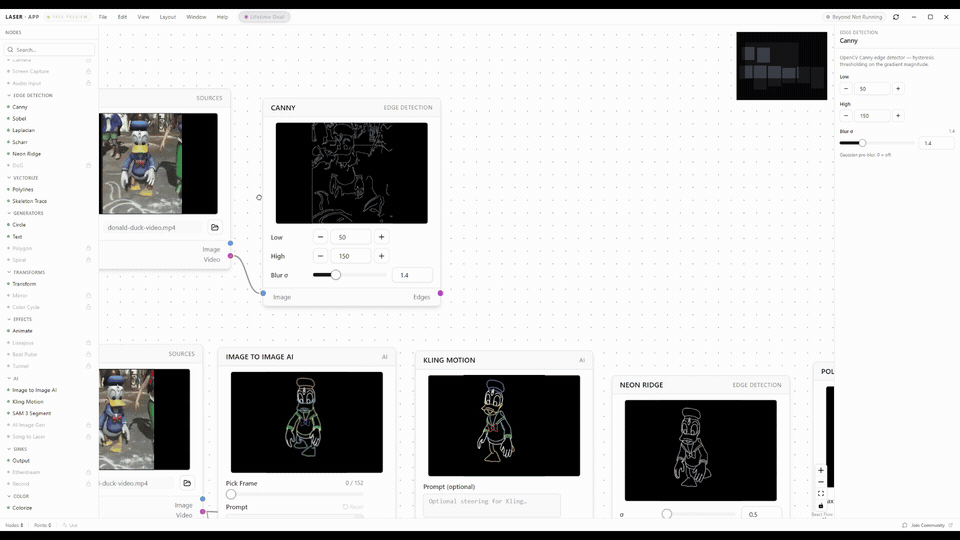The image size is (960, 540).
Task: Select Canny in the nodes list
Action: [x=20, y=107]
